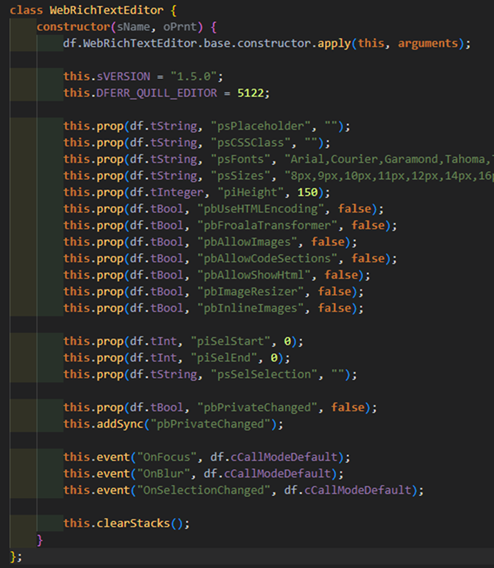
Task: Click false on the pbAllowImages line
Action: [327, 242]
